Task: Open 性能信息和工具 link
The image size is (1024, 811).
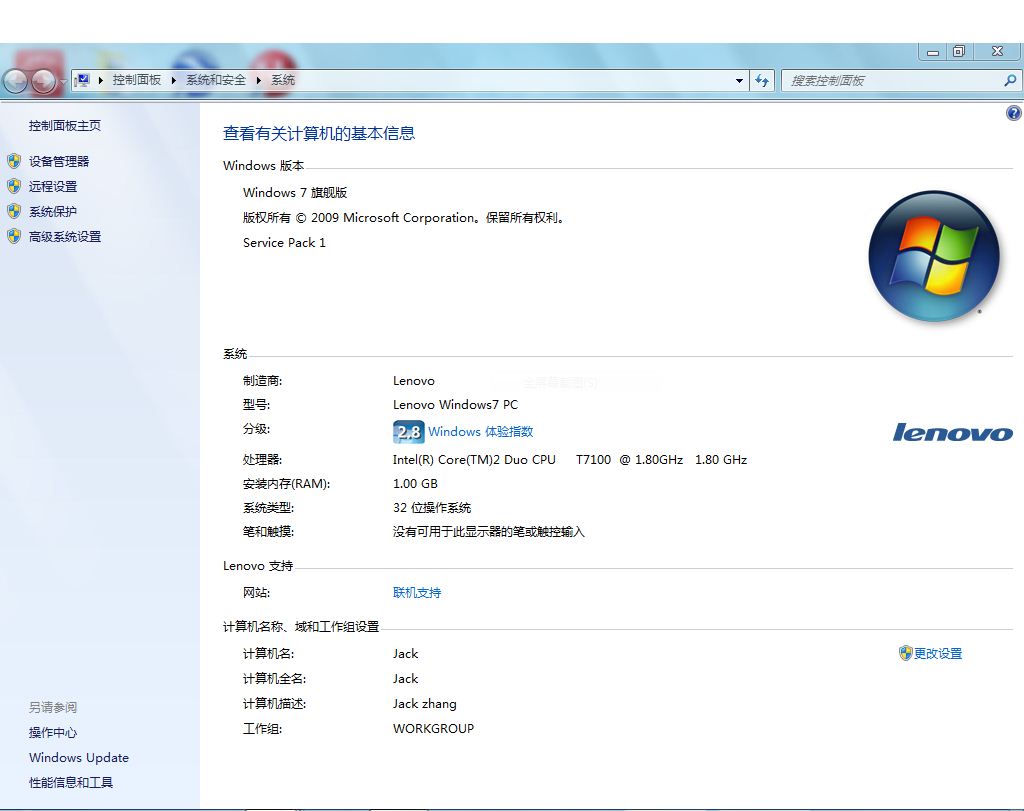Action: click(x=71, y=782)
